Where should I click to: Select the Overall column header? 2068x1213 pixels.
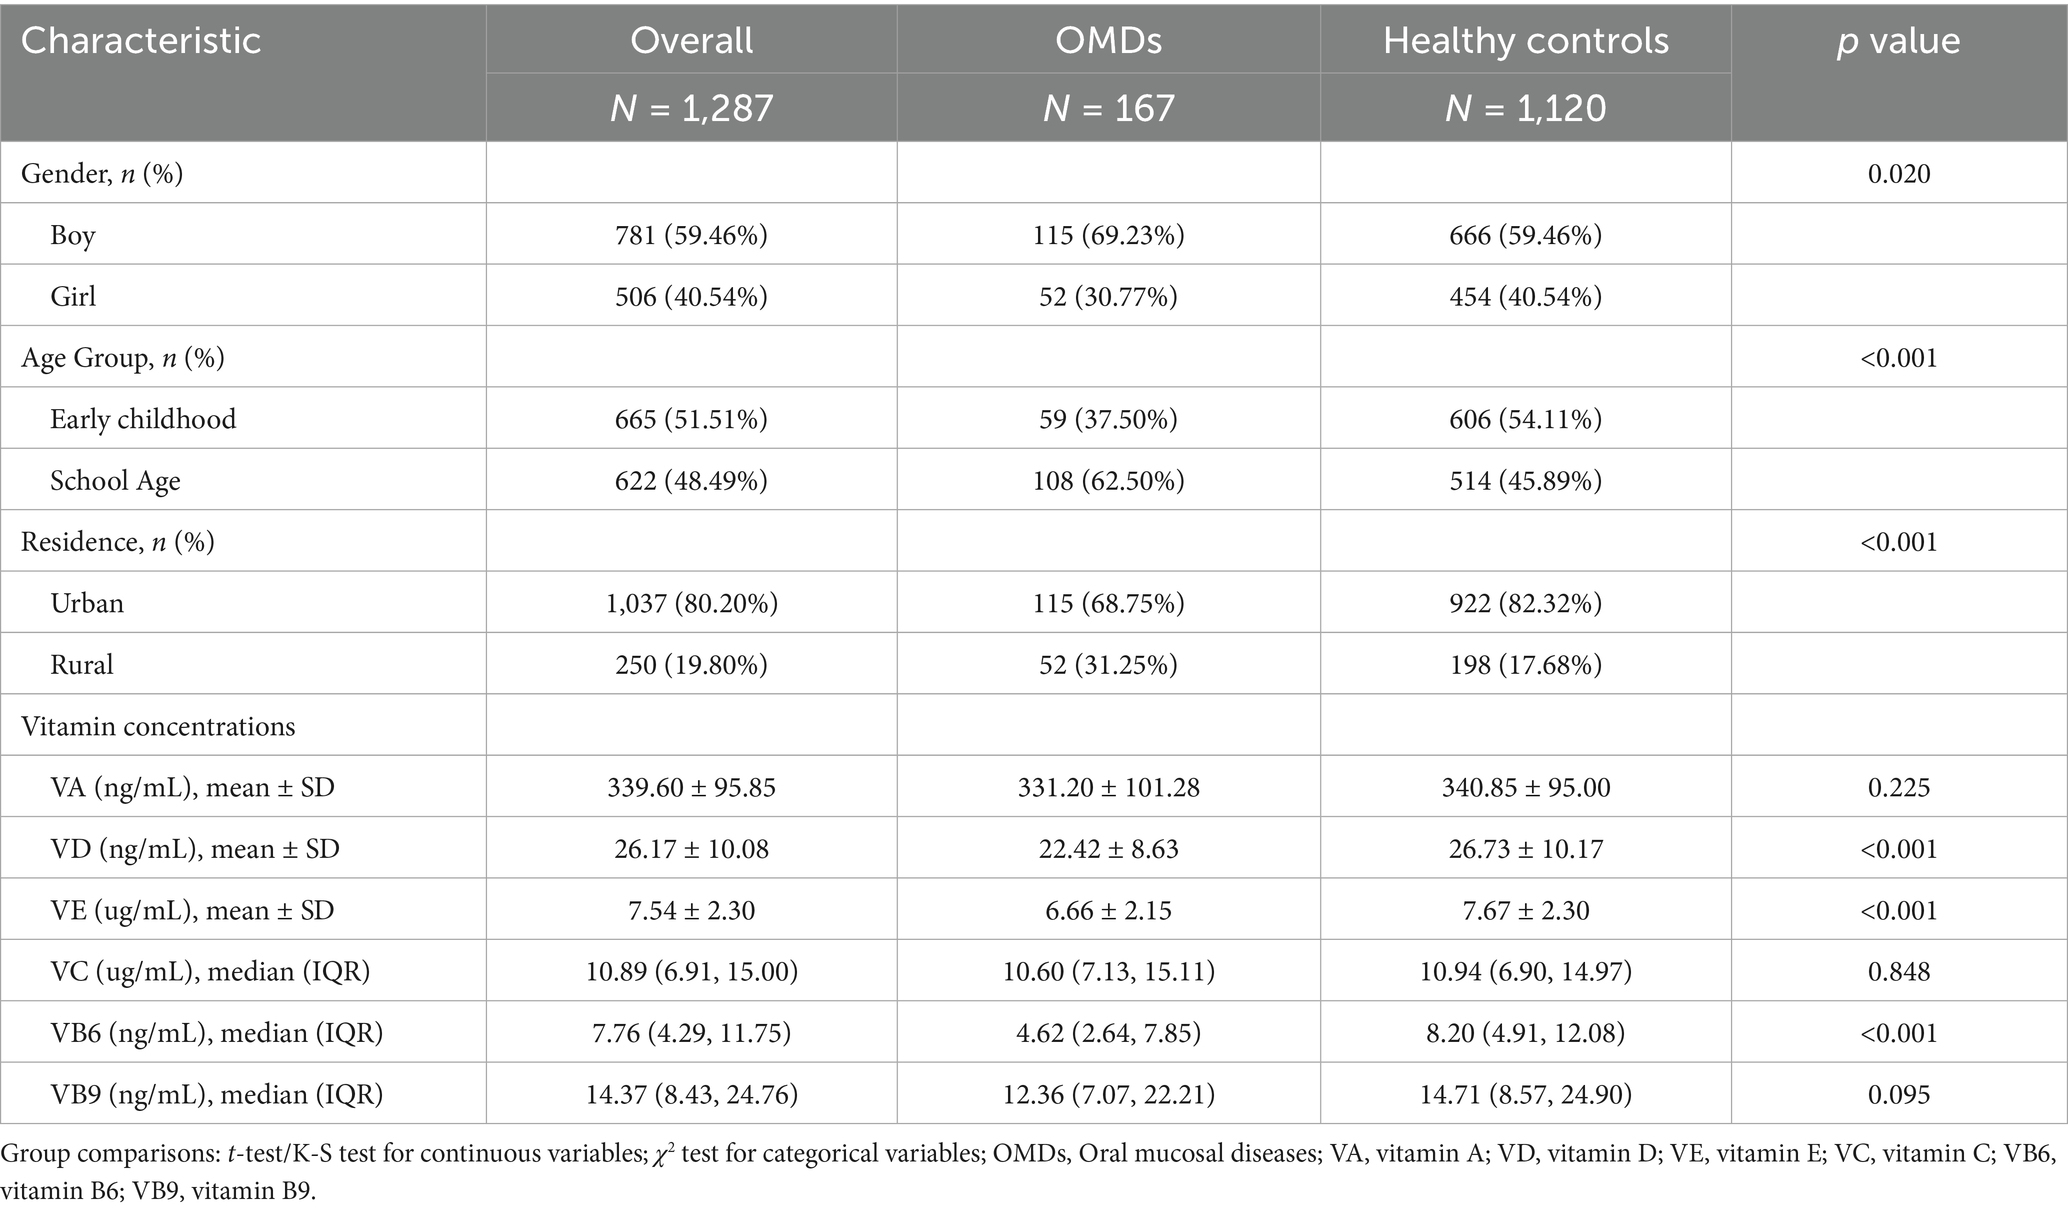pos(691,41)
